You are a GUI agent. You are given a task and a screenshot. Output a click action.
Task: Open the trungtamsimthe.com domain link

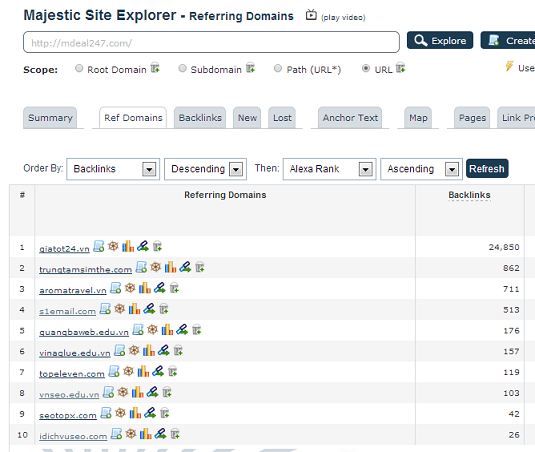[x=85, y=269]
